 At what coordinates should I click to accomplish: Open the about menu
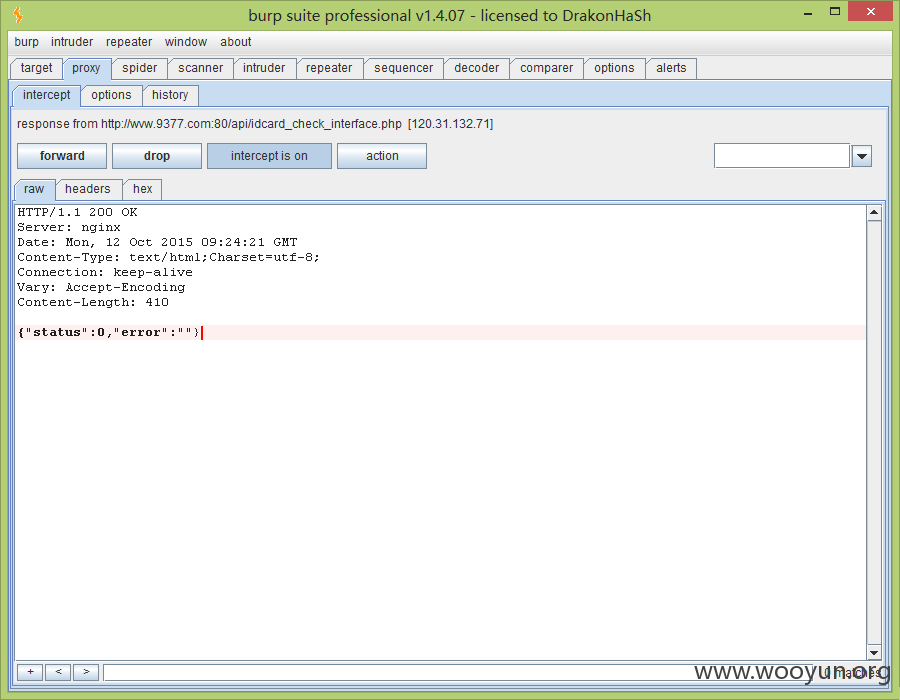(x=236, y=42)
